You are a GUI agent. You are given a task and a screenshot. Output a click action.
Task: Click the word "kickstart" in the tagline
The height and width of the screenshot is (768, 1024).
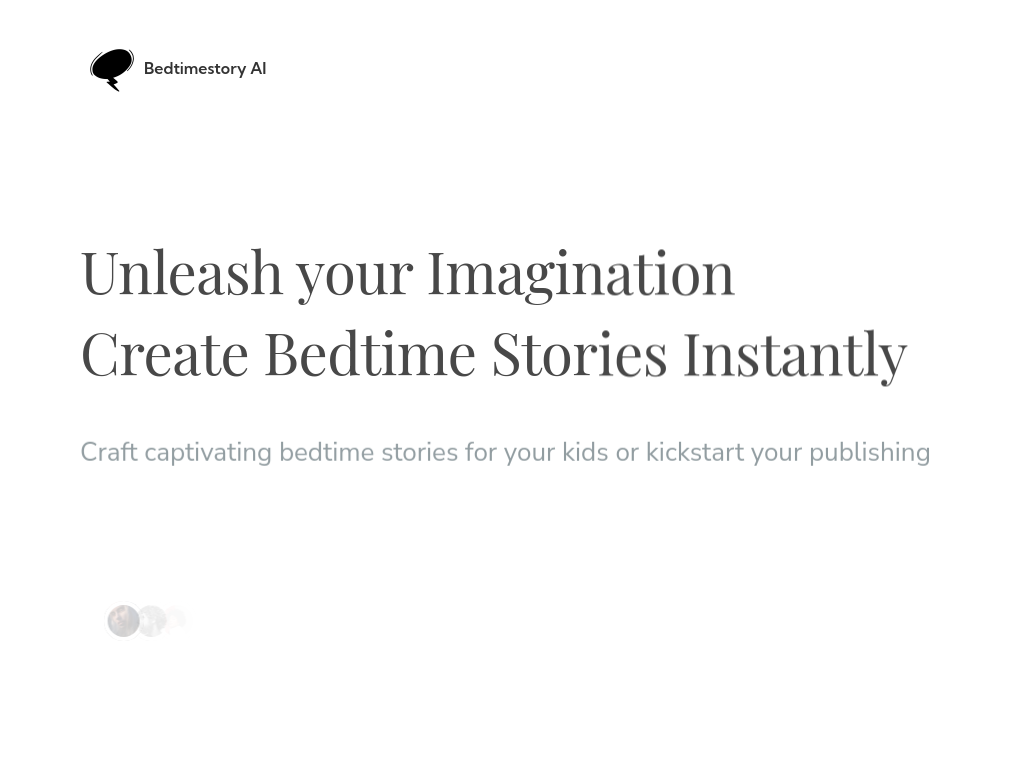(694, 452)
